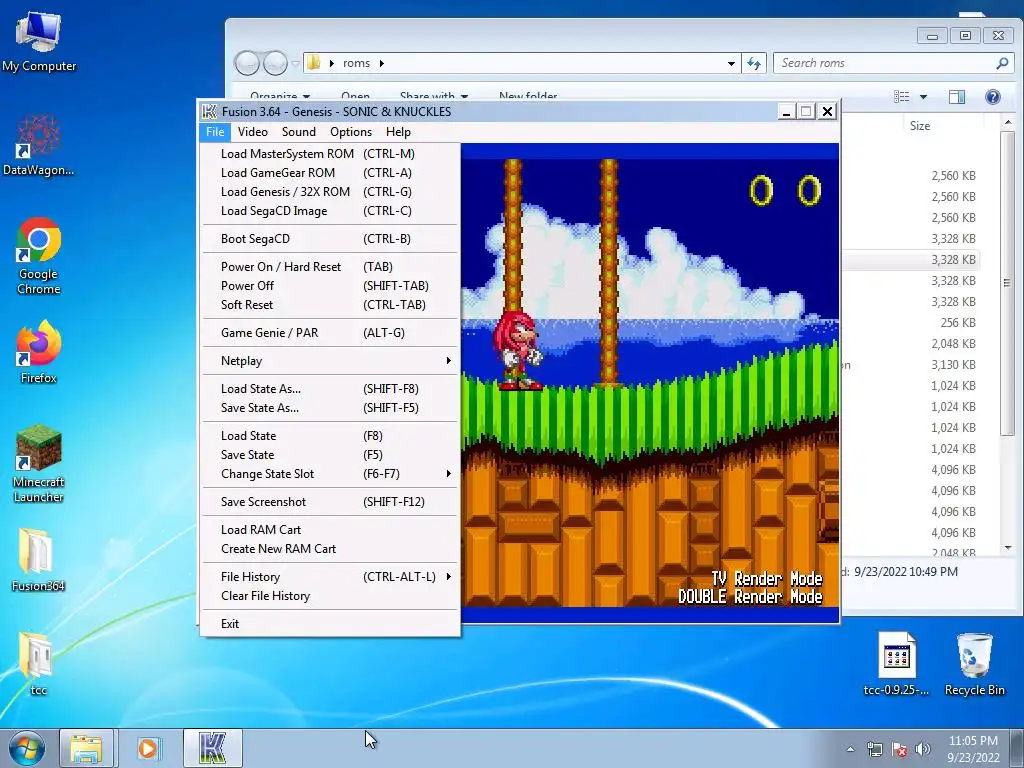
Task: Open the Video menu
Action: pyautogui.click(x=253, y=132)
